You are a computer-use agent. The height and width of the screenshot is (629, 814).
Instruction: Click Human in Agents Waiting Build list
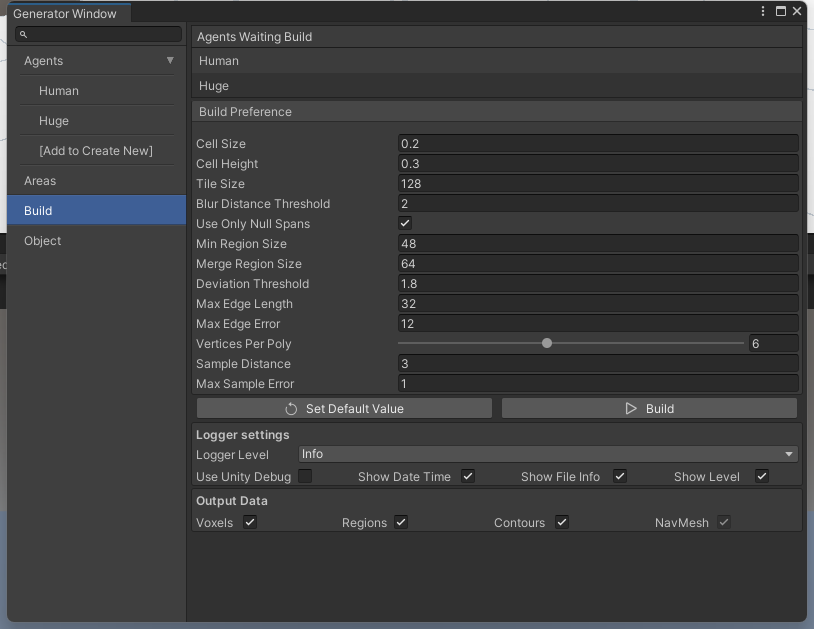(x=497, y=61)
